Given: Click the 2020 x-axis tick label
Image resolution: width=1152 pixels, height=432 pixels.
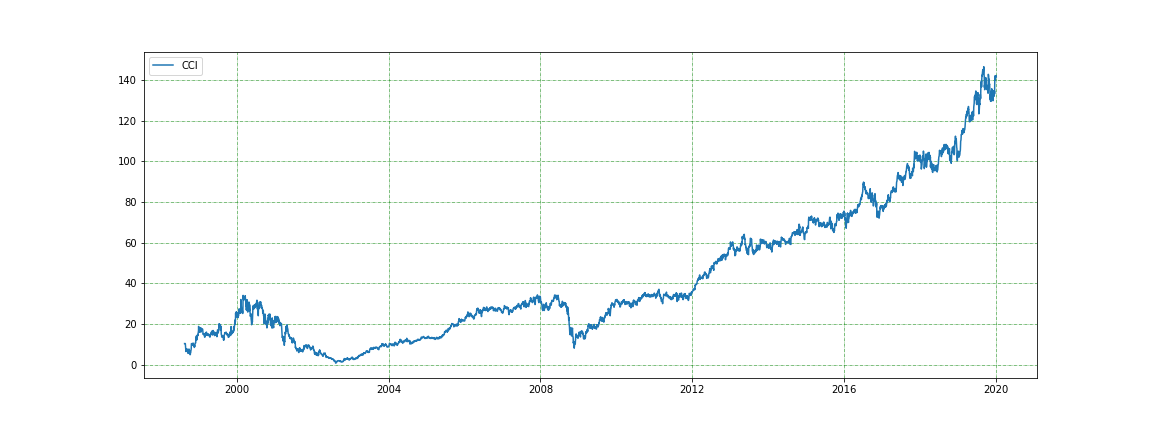Looking at the screenshot, I should tap(995, 391).
